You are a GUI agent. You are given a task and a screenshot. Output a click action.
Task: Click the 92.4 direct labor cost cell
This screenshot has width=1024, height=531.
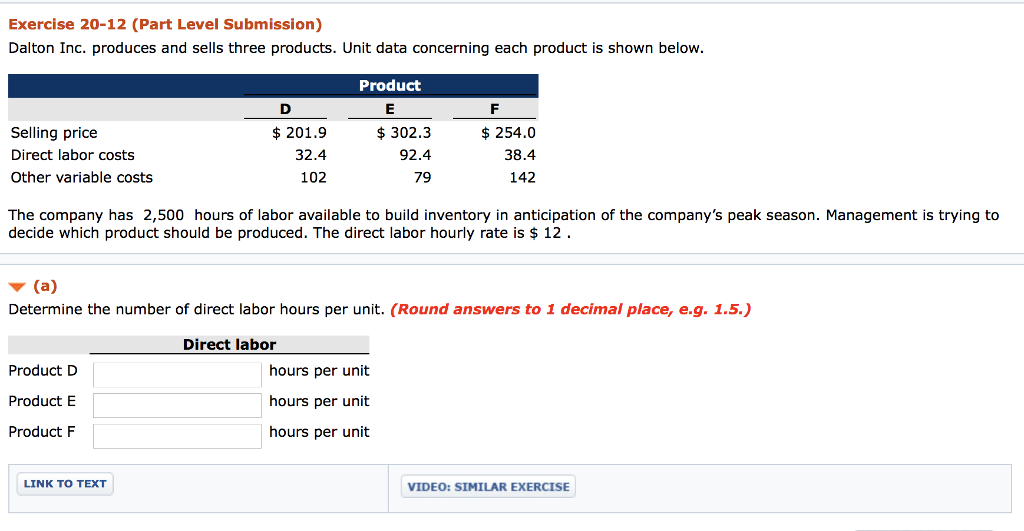pyautogui.click(x=415, y=155)
